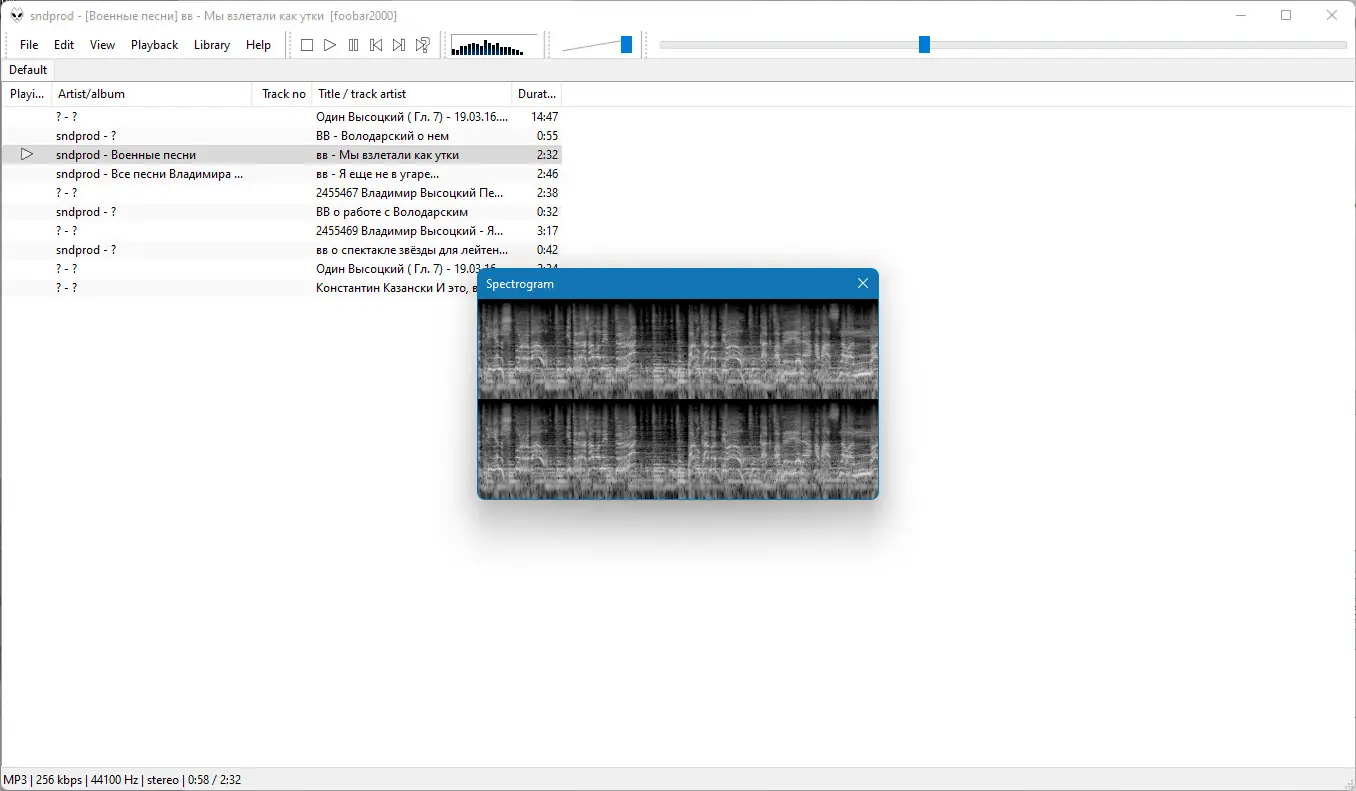Switch to the Default playlist tab
This screenshot has height=791, width=1356.
click(28, 70)
